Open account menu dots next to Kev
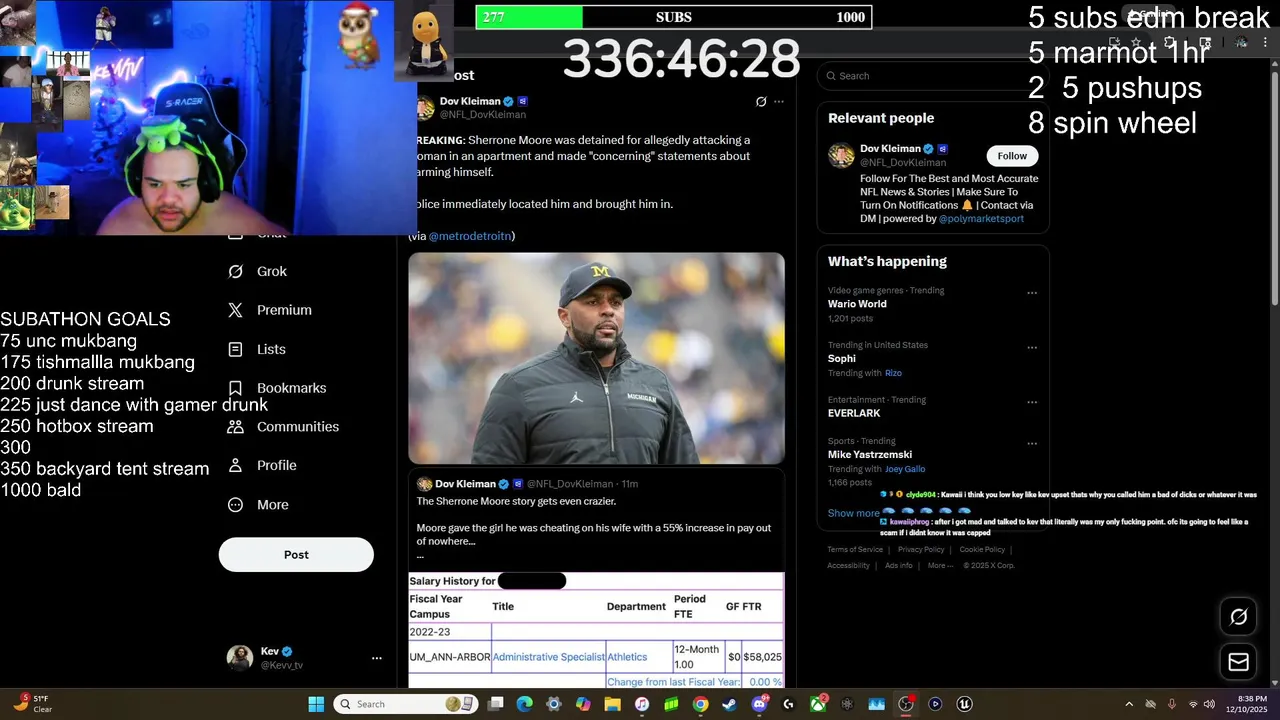This screenshot has height=720, width=1280. tap(377, 658)
